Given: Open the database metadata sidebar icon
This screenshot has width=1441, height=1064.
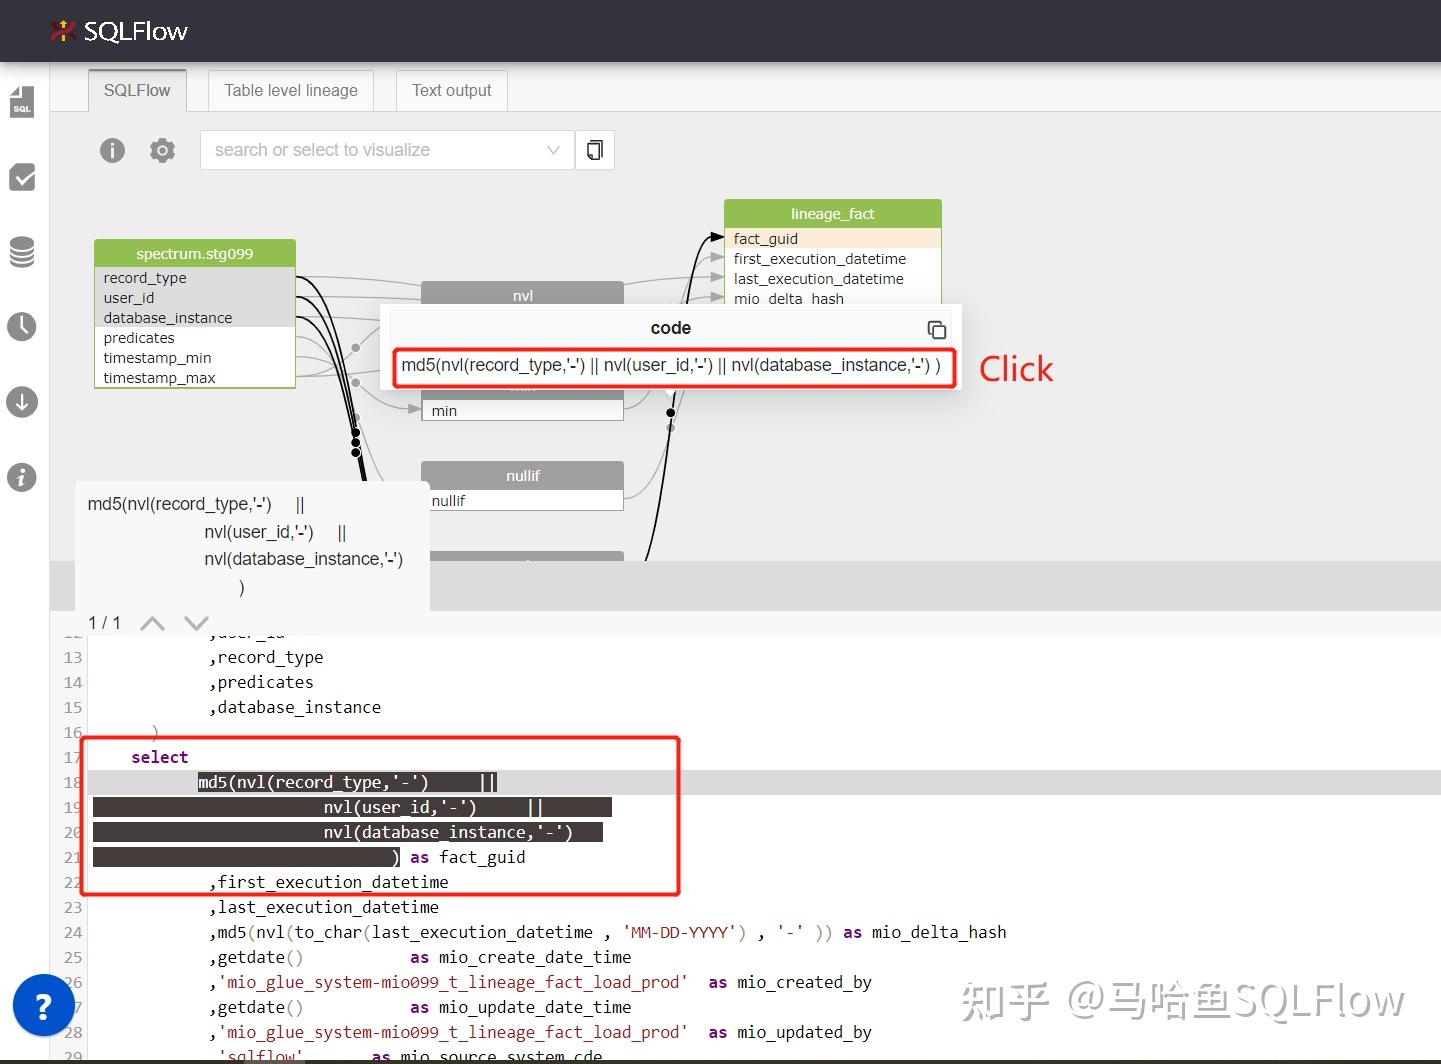Looking at the screenshot, I should click(21, 252).
